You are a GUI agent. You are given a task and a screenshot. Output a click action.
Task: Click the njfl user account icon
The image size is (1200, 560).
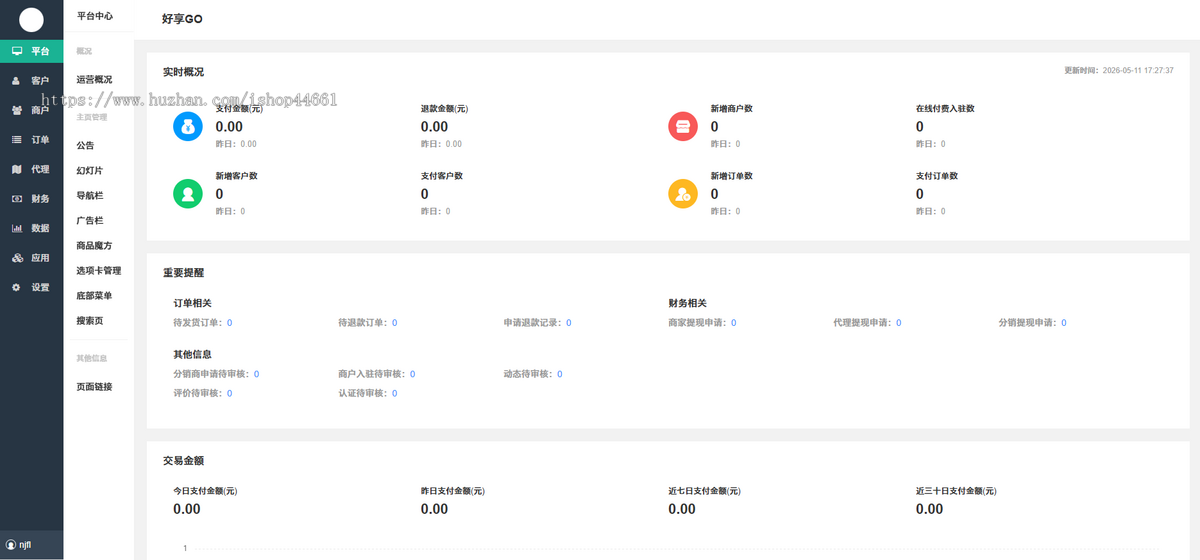[x=11, y=545]
